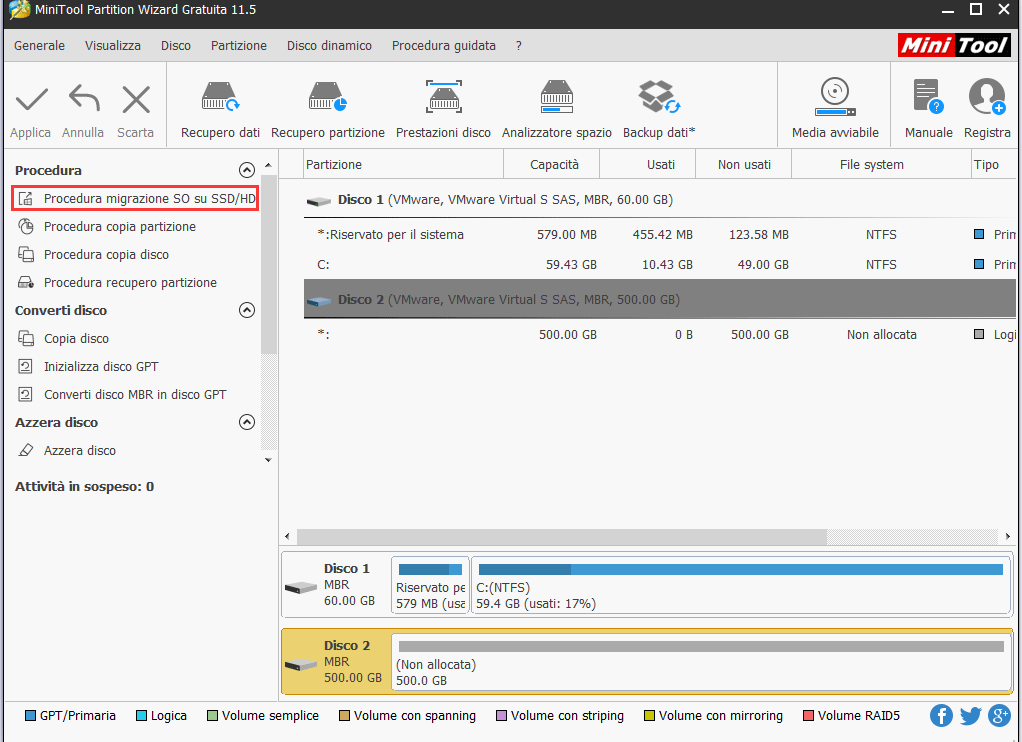Image resolution: width=1022 pixels, height=742 pixels.
Task: Collapse the Procedura section
Action: (247, 170)
